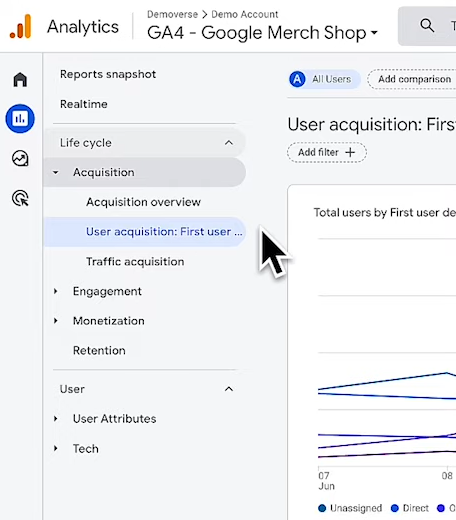Click the plus icon in Add filter
Screen dimensions: 456x520
coord(350,152)
